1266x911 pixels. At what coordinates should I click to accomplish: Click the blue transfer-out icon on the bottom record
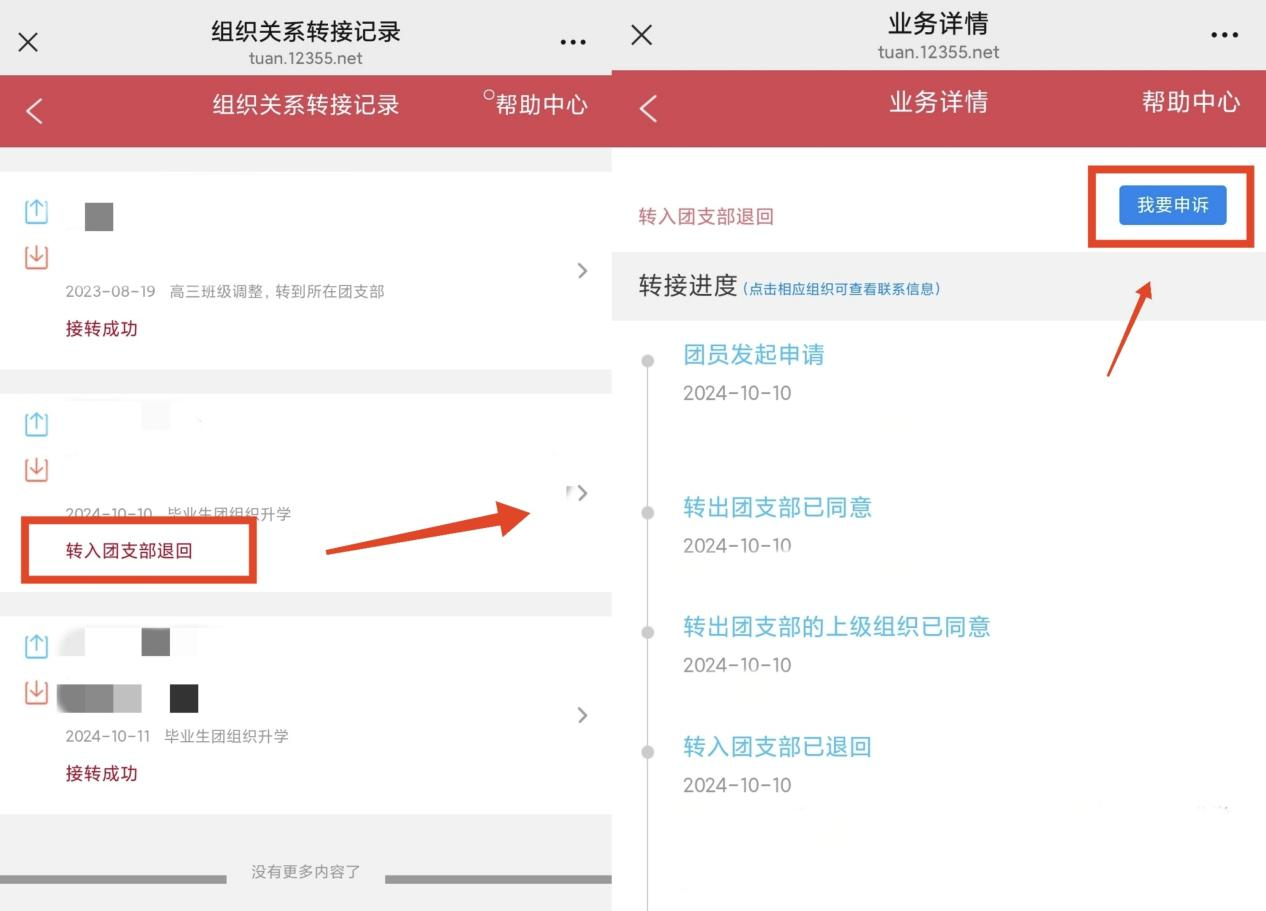[x=36, y=646]
